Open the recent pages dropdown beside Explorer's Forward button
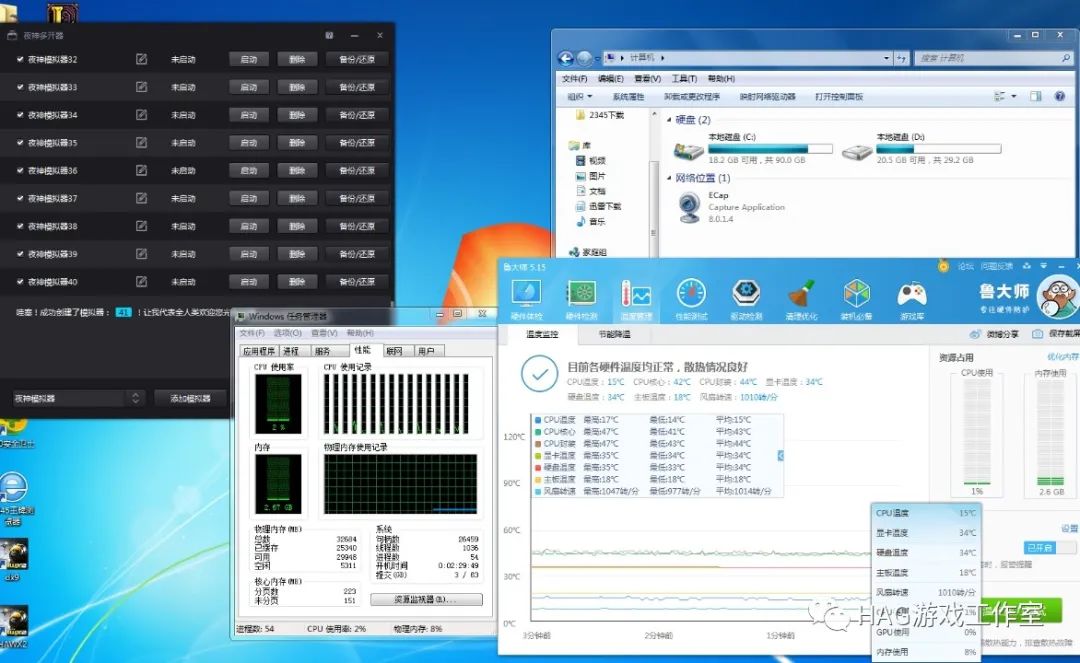This screenshot has width=1080, height=663. (x=596, y=59)
